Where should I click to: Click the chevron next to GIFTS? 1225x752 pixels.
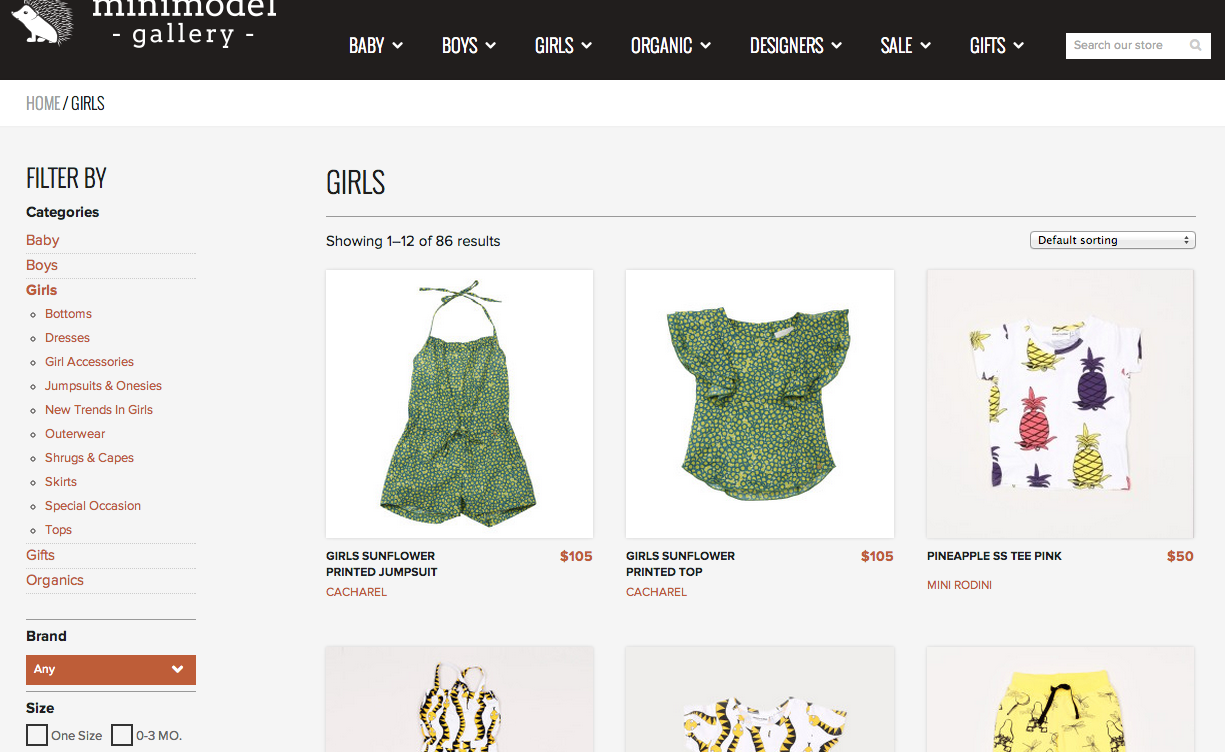point(1018,45)
